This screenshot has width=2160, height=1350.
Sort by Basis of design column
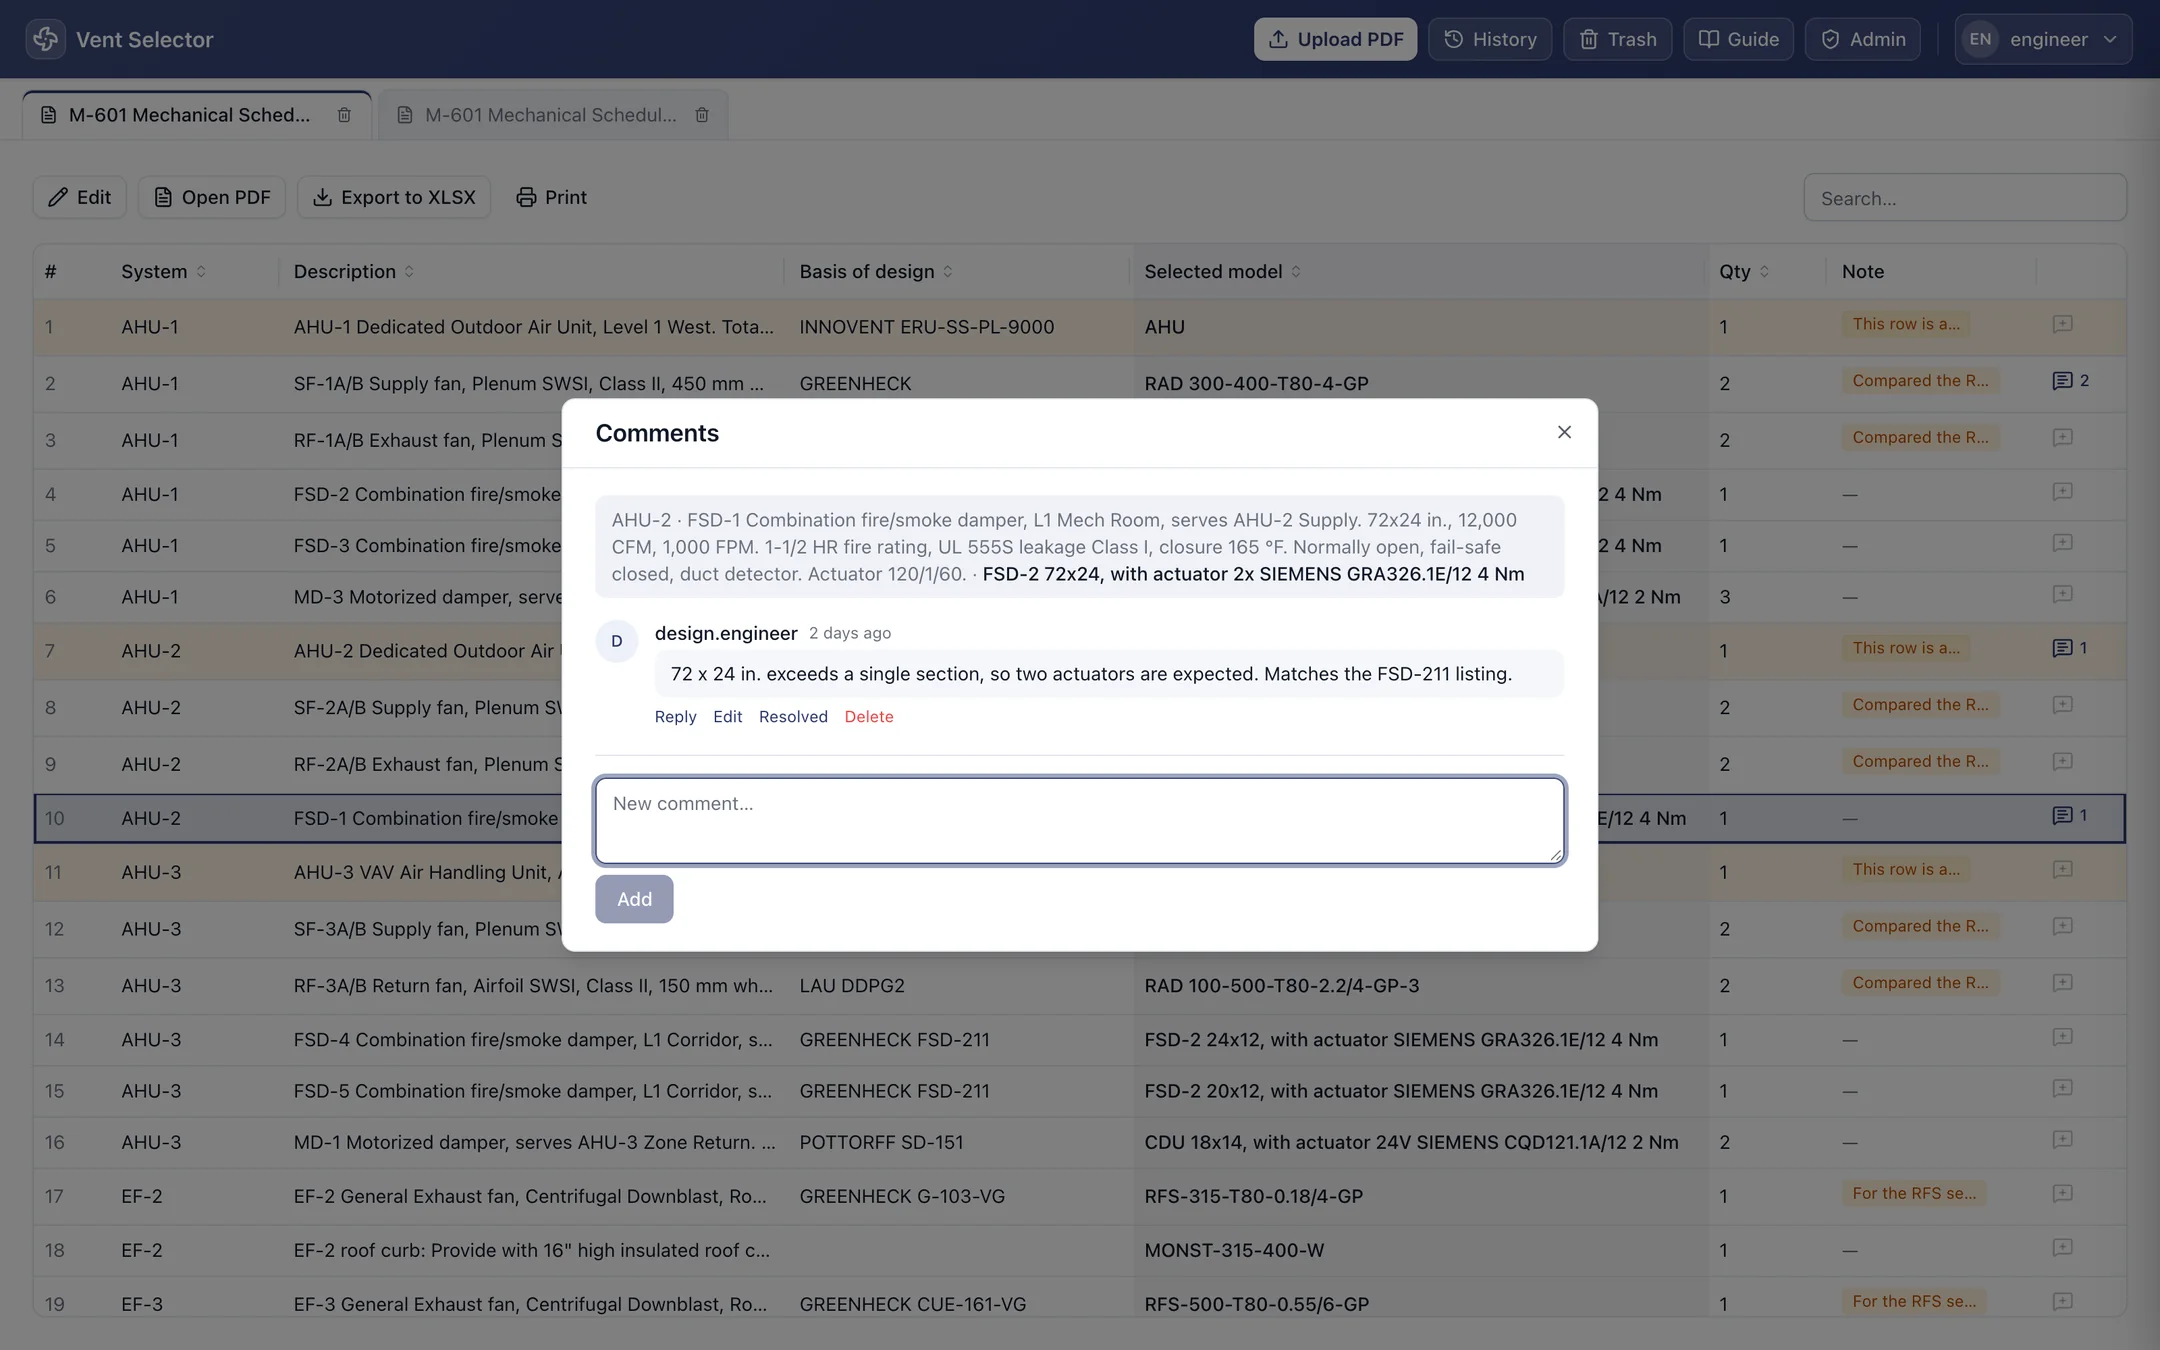[876, 272]
